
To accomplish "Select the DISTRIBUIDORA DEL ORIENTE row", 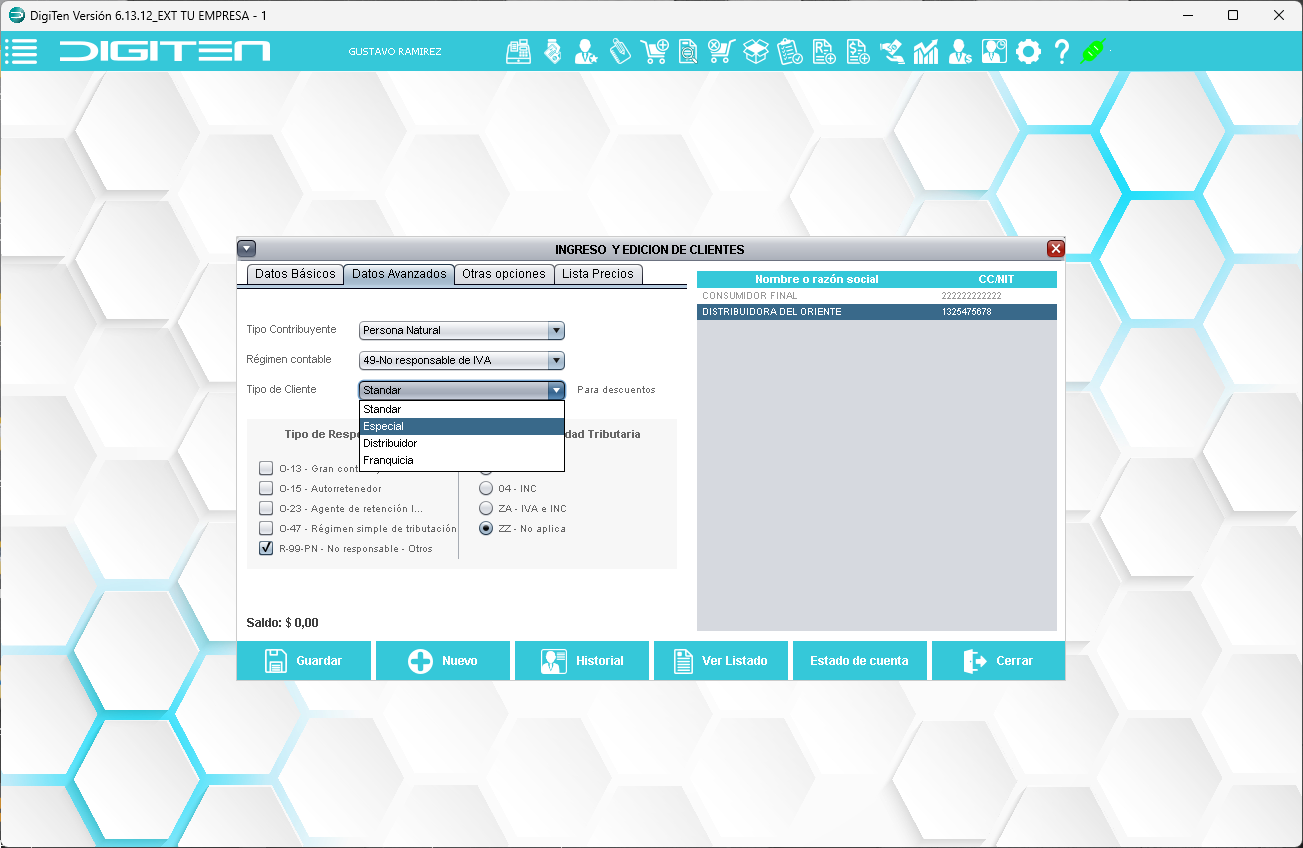I will point(877,312).
